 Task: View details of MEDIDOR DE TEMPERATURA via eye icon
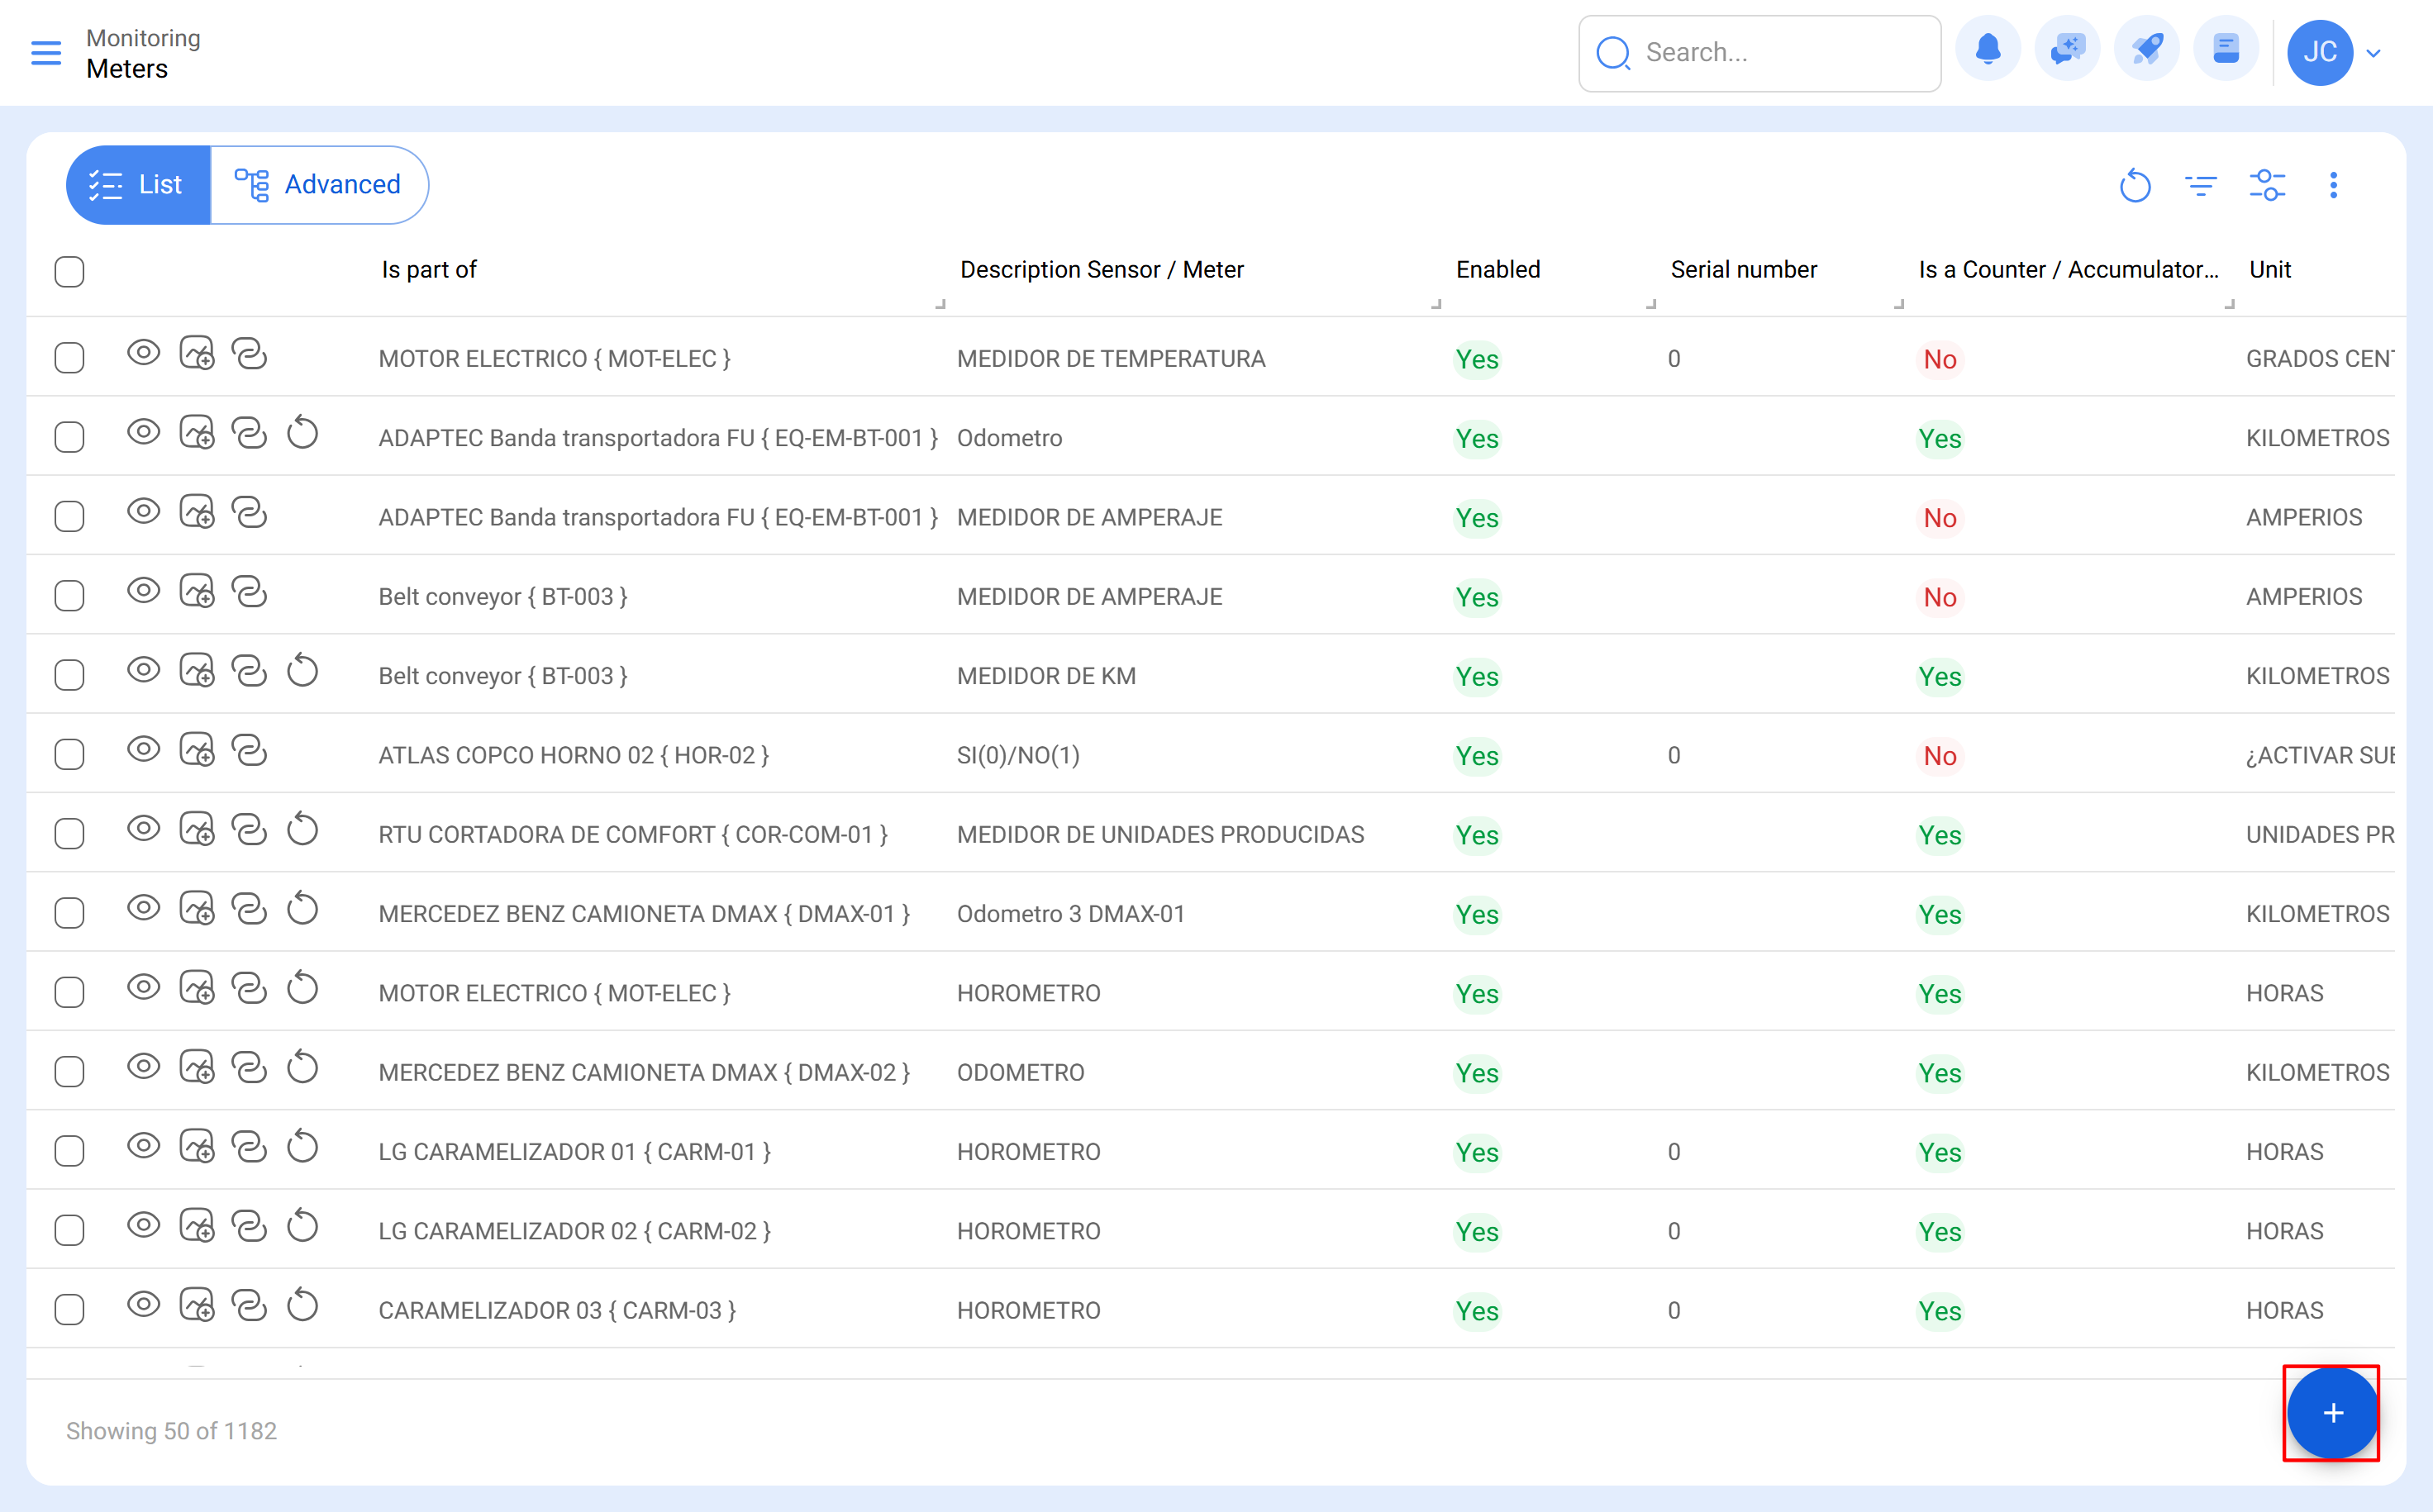click(x=143, y=353)
